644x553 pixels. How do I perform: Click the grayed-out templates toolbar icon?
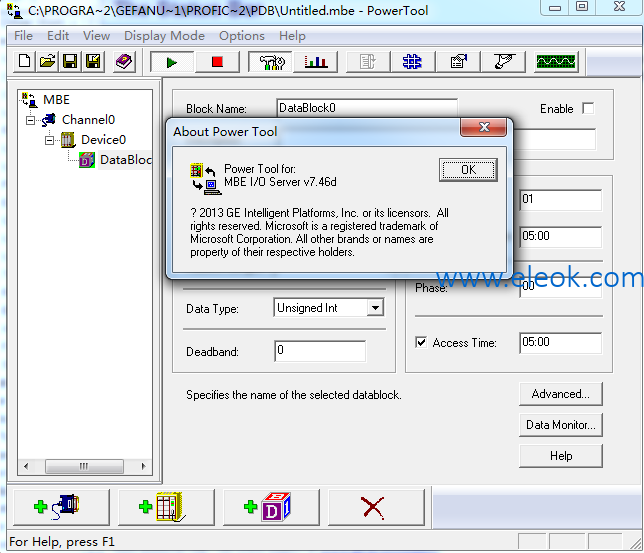pos(368,62)
